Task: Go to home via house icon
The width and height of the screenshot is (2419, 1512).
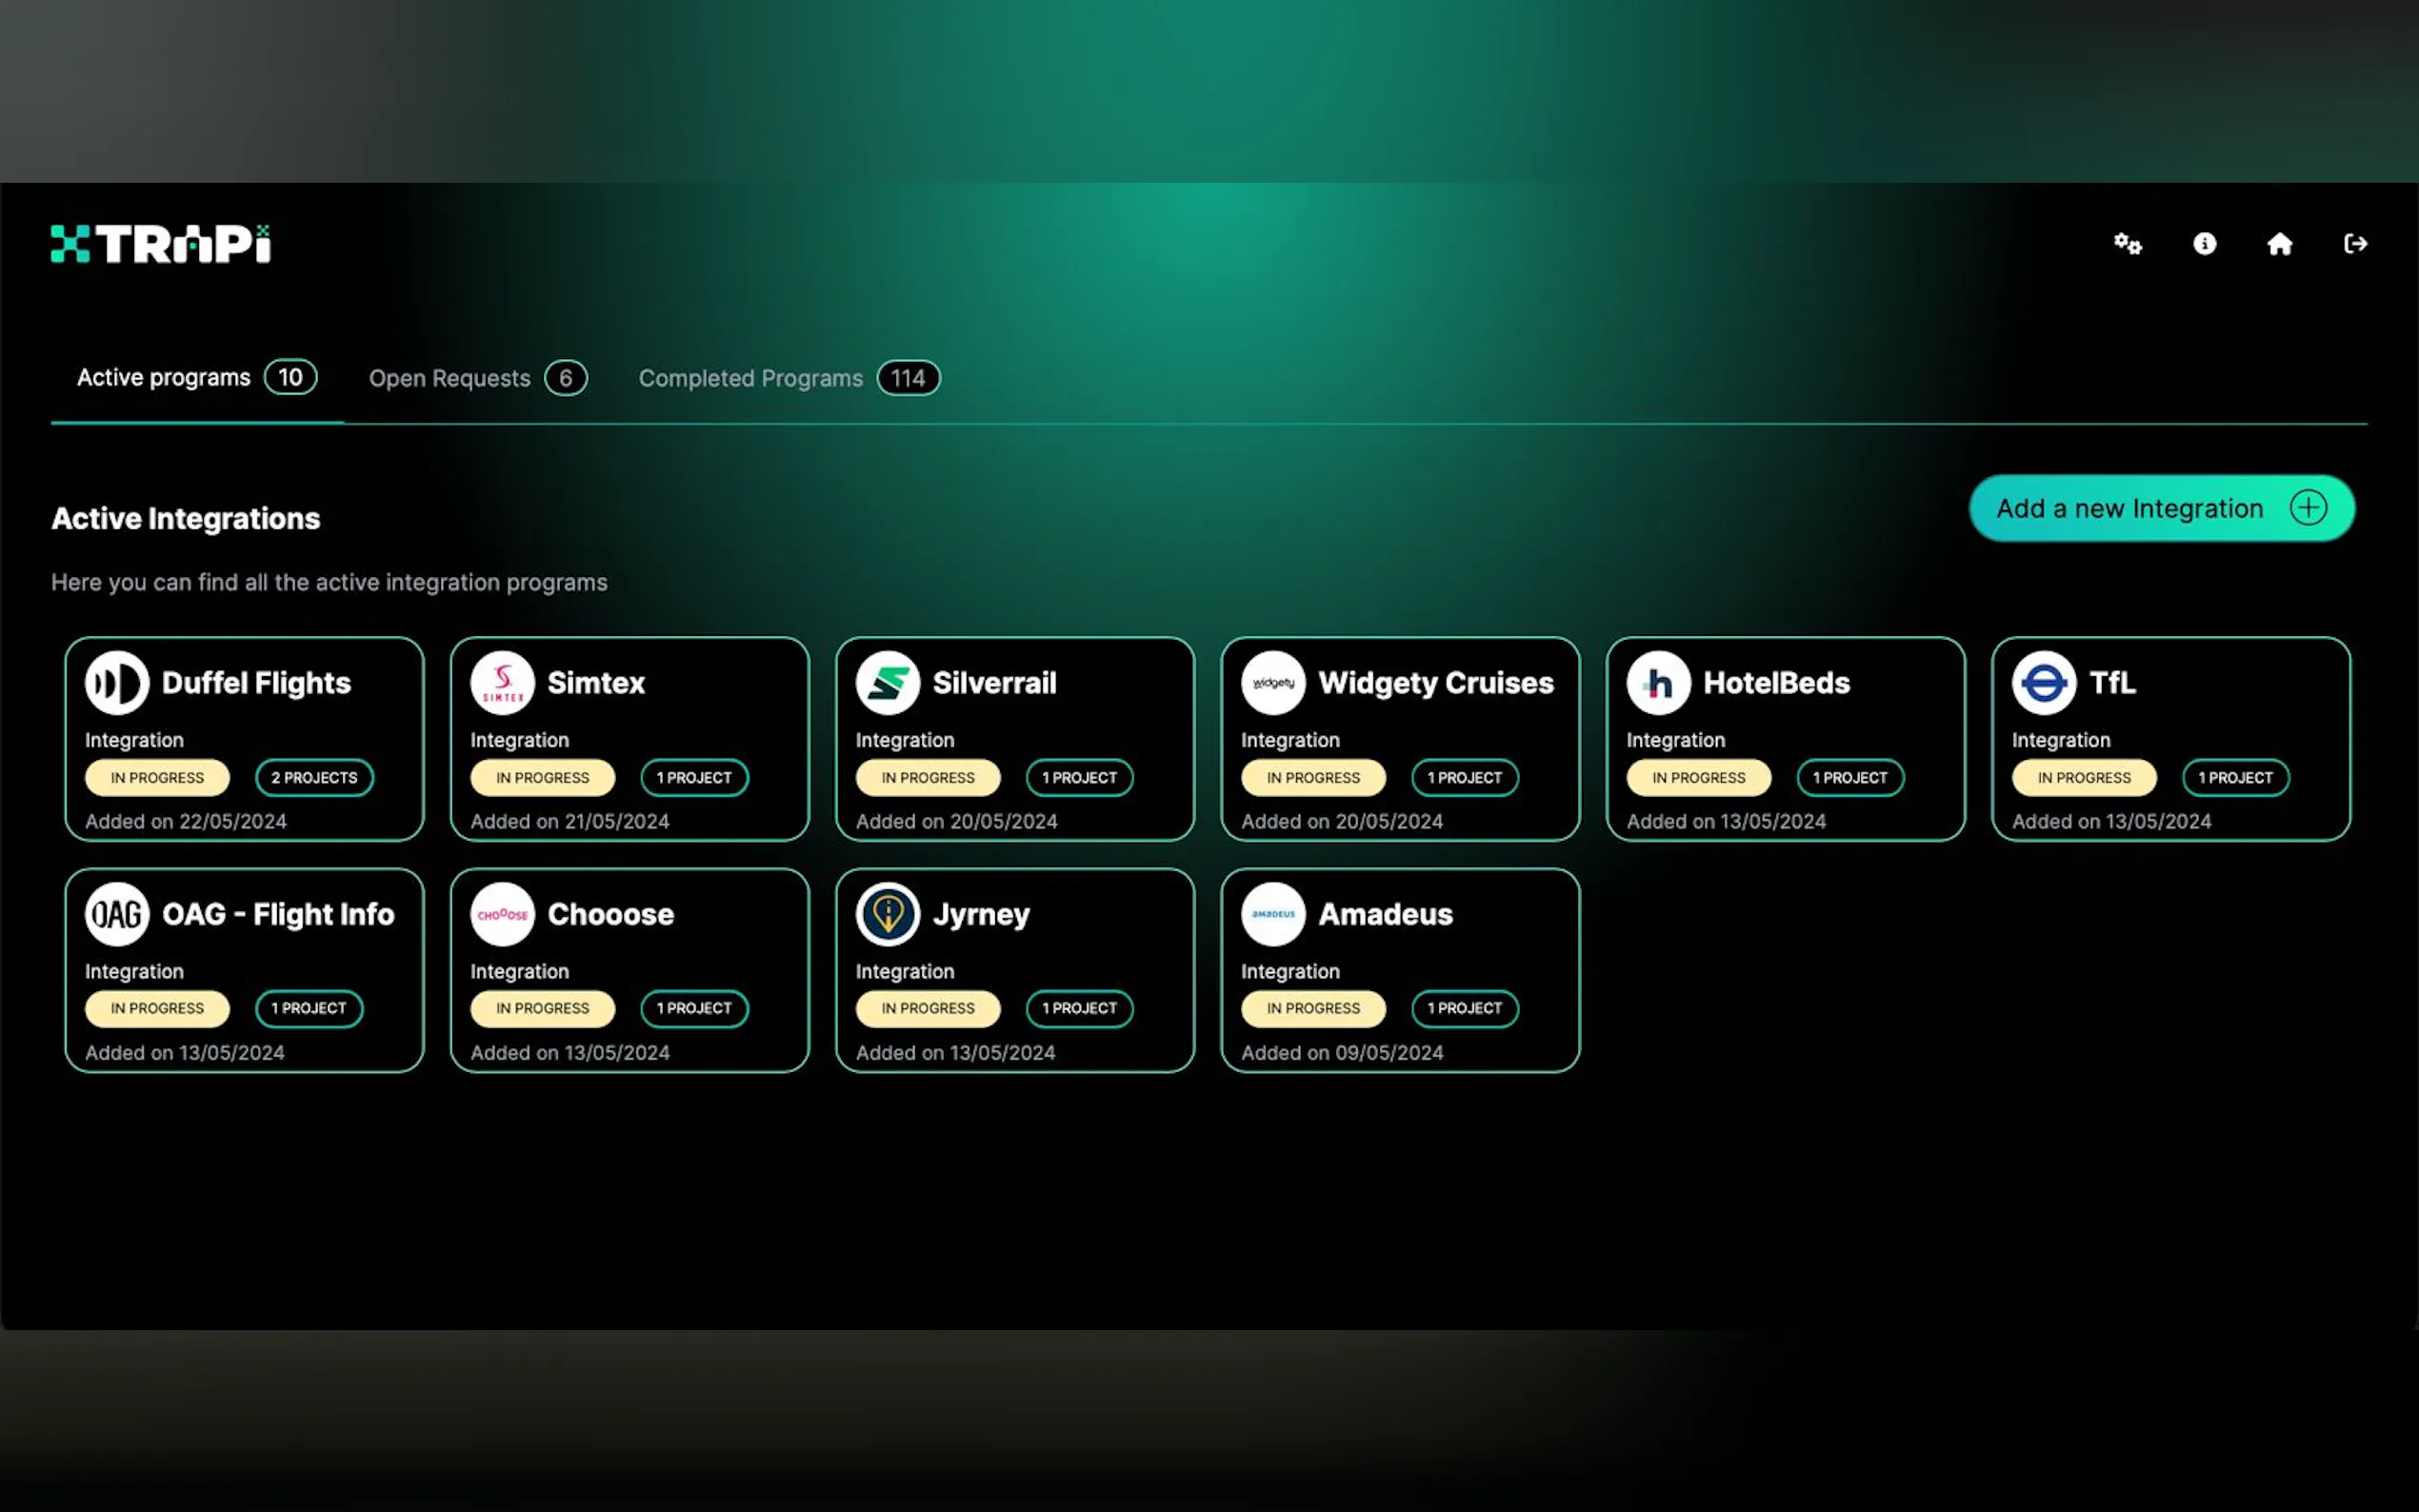Action: 2279,244
